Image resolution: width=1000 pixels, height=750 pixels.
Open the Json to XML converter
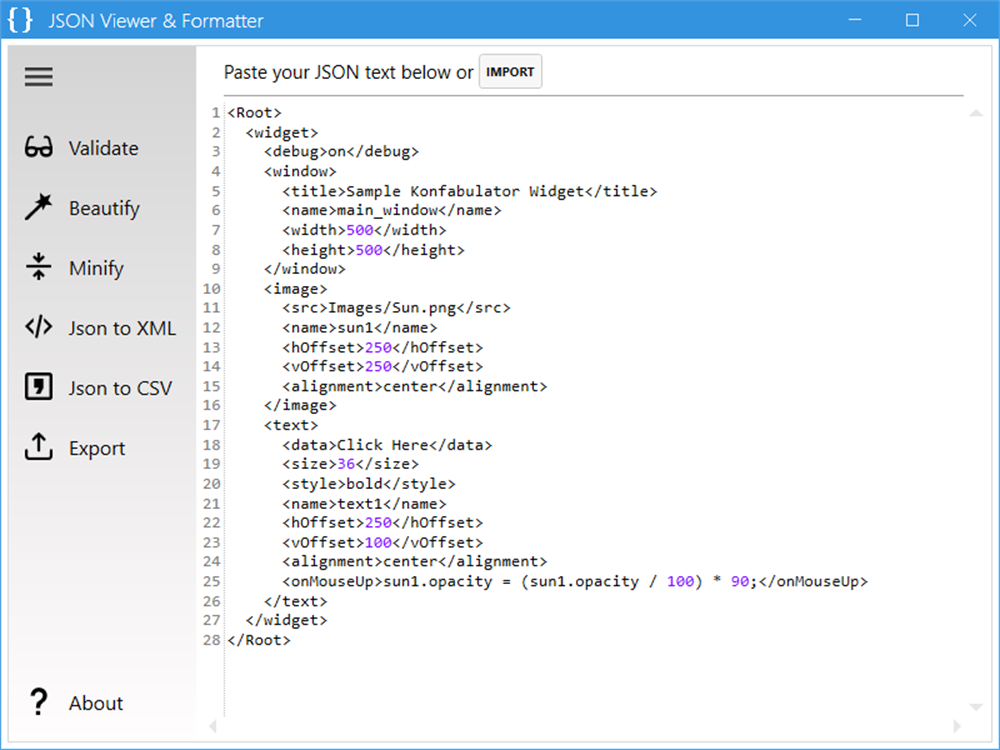(123, 327)
